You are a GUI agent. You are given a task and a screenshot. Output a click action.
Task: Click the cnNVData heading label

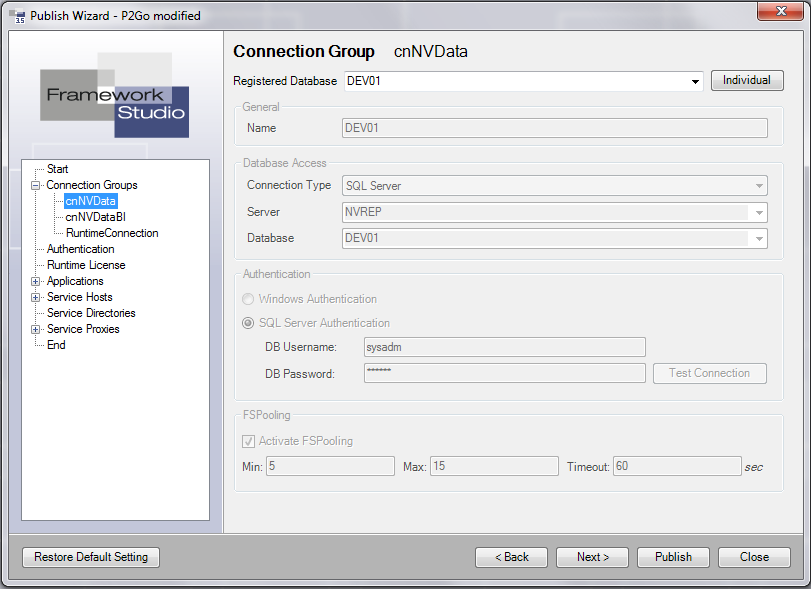(x=431, y=52)
